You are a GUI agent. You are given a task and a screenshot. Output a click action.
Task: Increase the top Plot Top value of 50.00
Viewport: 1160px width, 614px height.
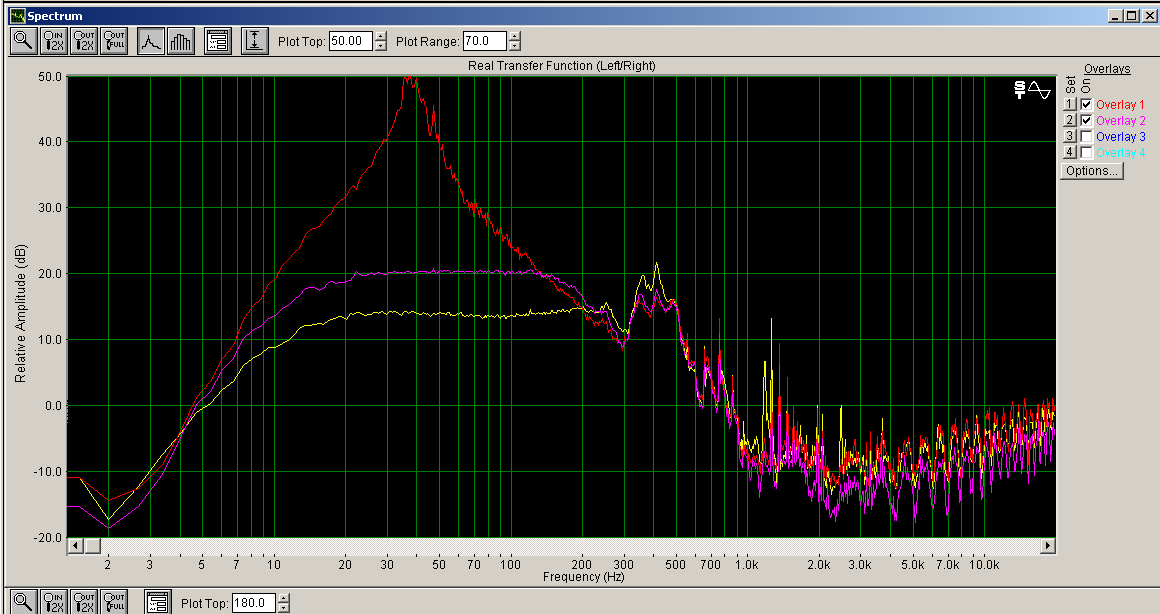pos(380,36)
